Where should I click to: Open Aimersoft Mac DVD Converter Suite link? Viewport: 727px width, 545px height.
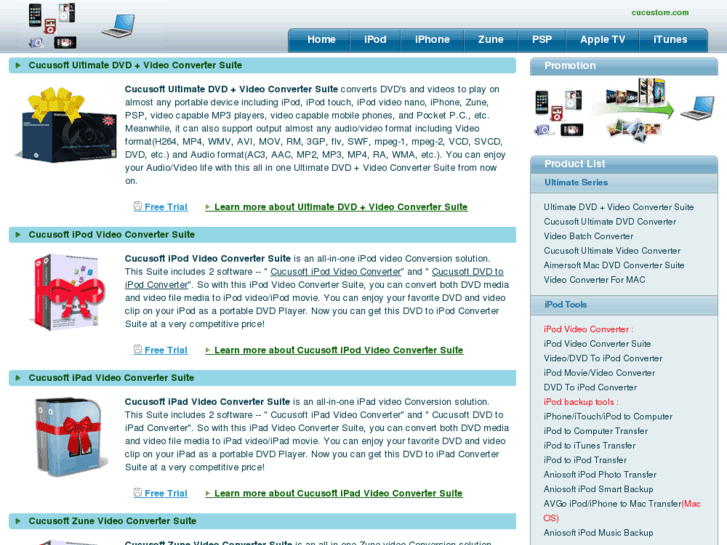pyautogui.click(x=614, y=265)
